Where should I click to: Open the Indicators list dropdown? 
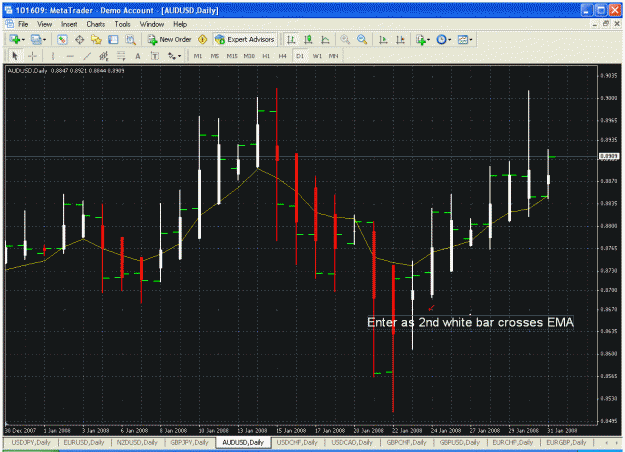pos(423,39)
